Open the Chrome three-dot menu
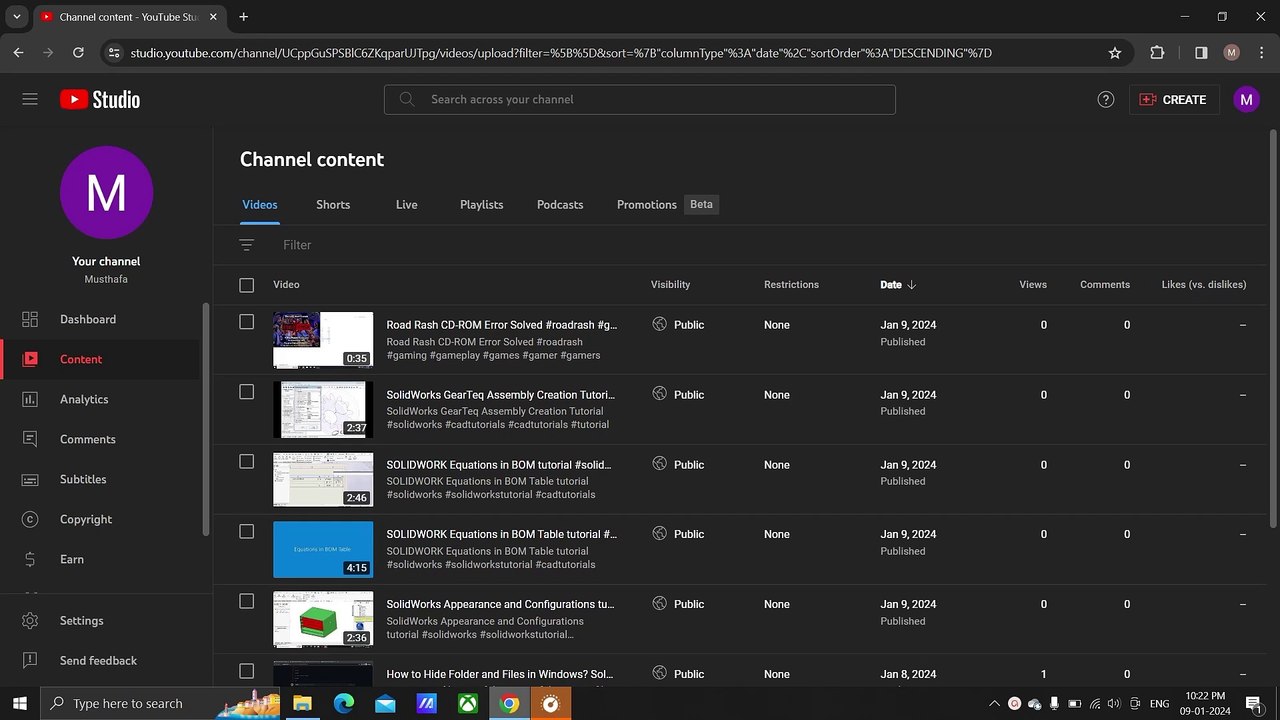 (x=1261, y=53)
